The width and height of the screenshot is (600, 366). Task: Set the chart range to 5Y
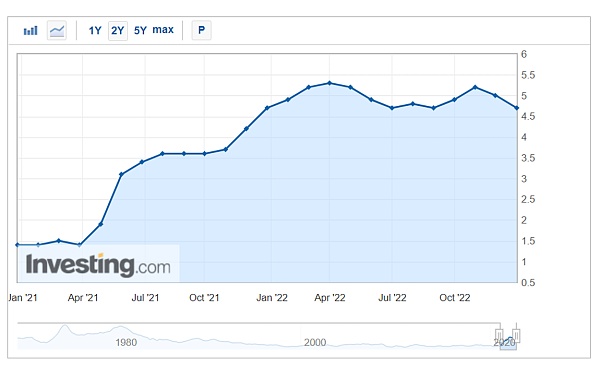[x=140, y=30]
